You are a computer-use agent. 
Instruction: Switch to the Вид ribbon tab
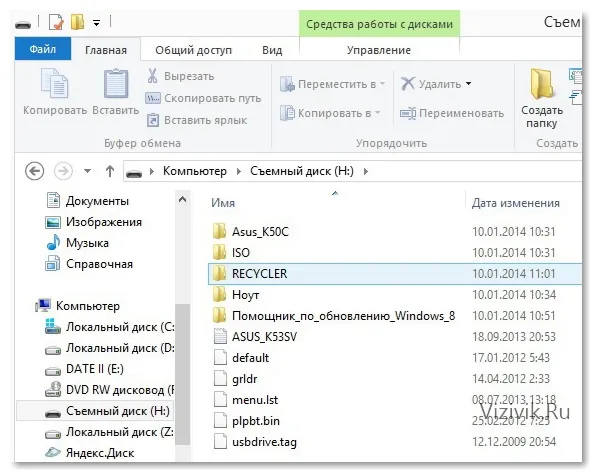point(272,50)
